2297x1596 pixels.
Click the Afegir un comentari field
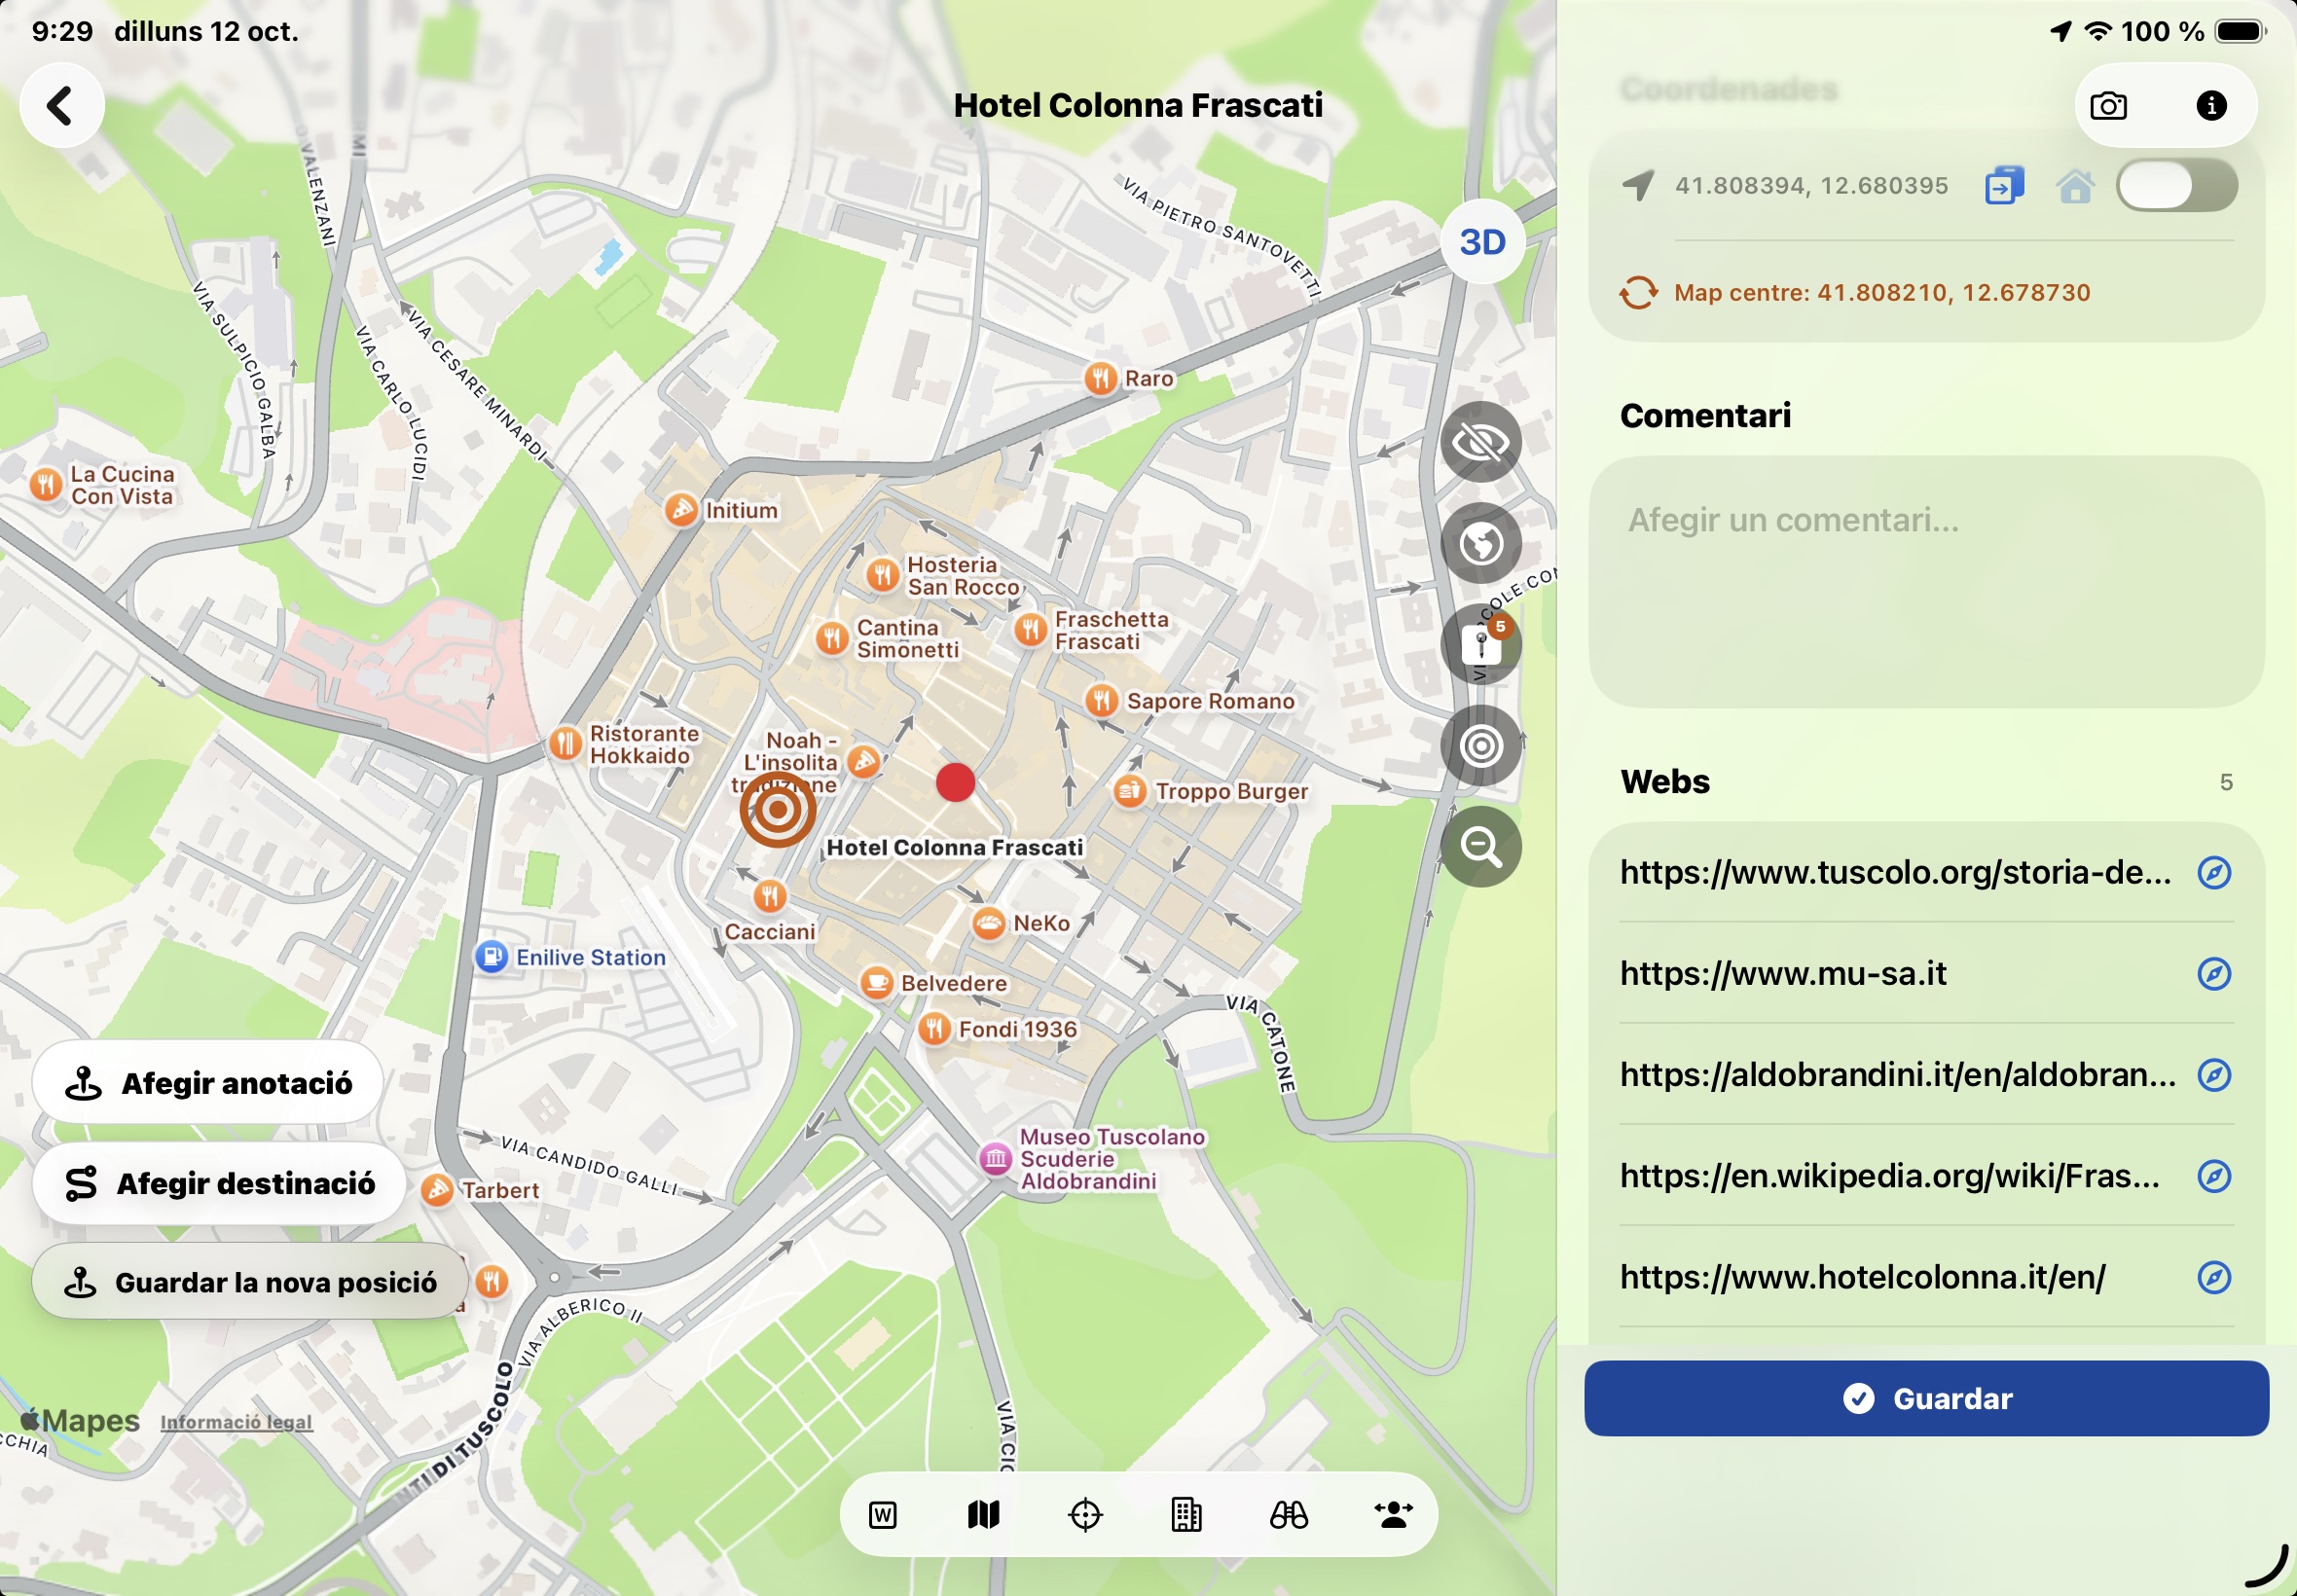1926,582
